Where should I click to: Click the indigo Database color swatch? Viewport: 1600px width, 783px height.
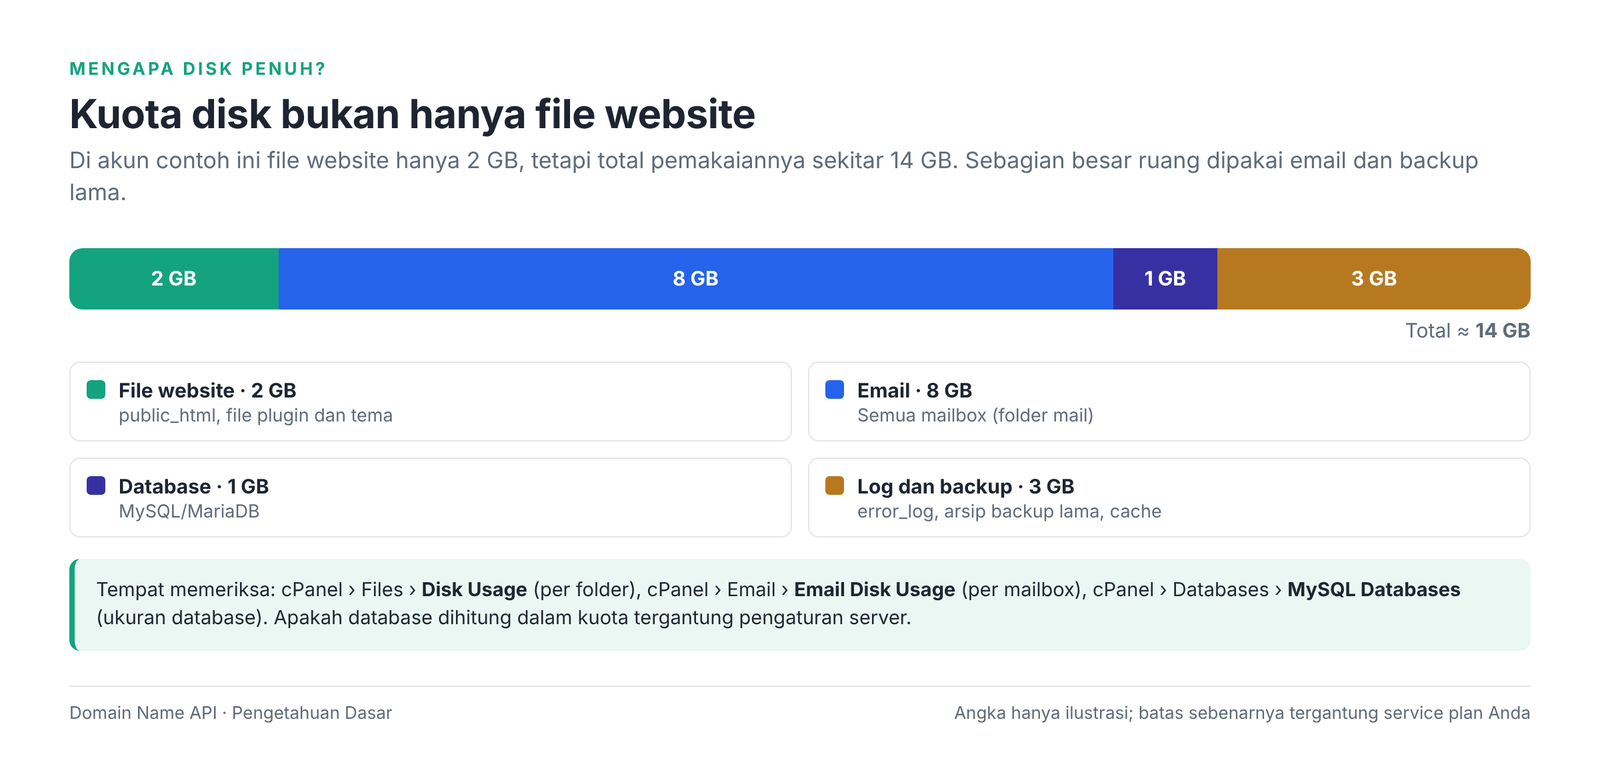[x=96, y=486]
